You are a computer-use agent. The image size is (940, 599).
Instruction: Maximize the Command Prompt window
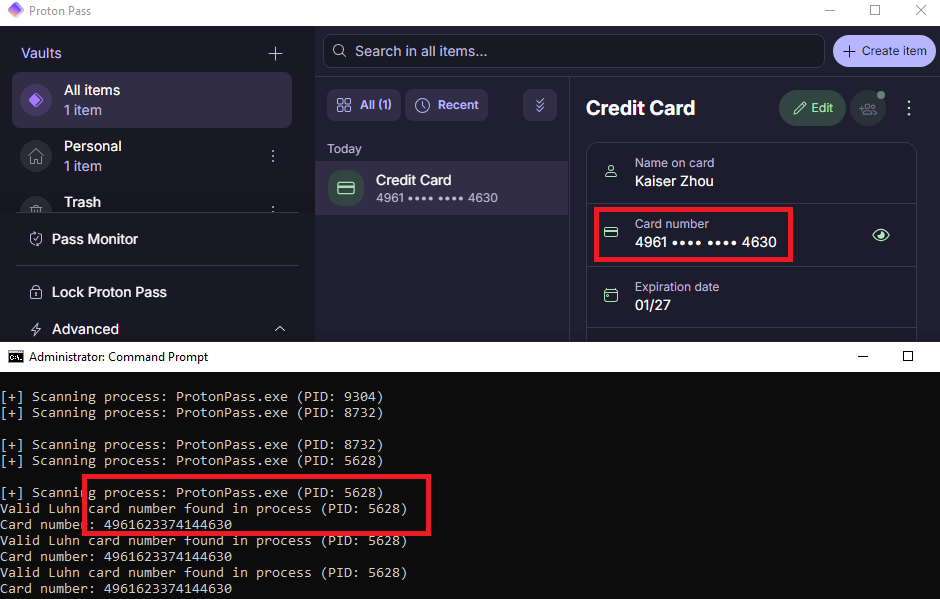[908, 357]
